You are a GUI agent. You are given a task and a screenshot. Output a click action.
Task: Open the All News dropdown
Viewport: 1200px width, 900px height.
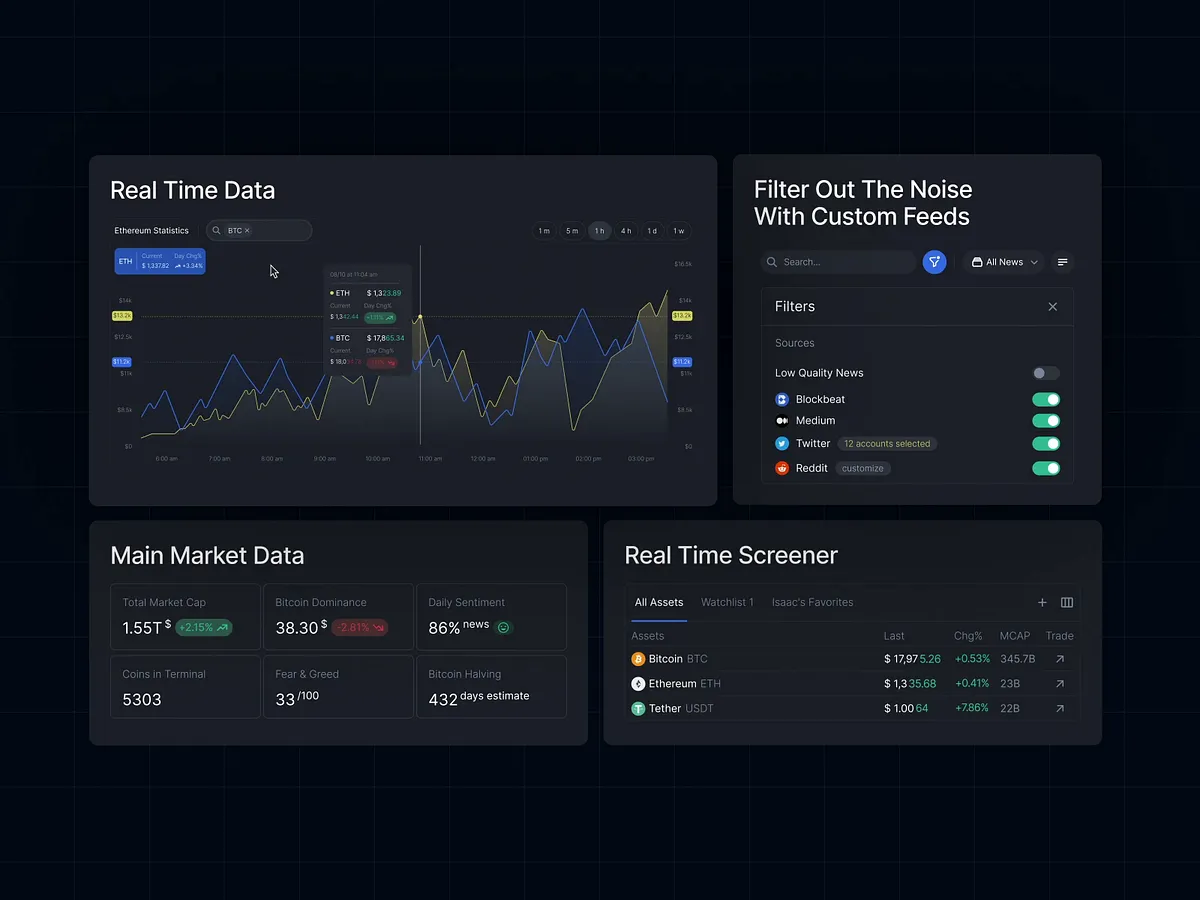coord(1003,261)
